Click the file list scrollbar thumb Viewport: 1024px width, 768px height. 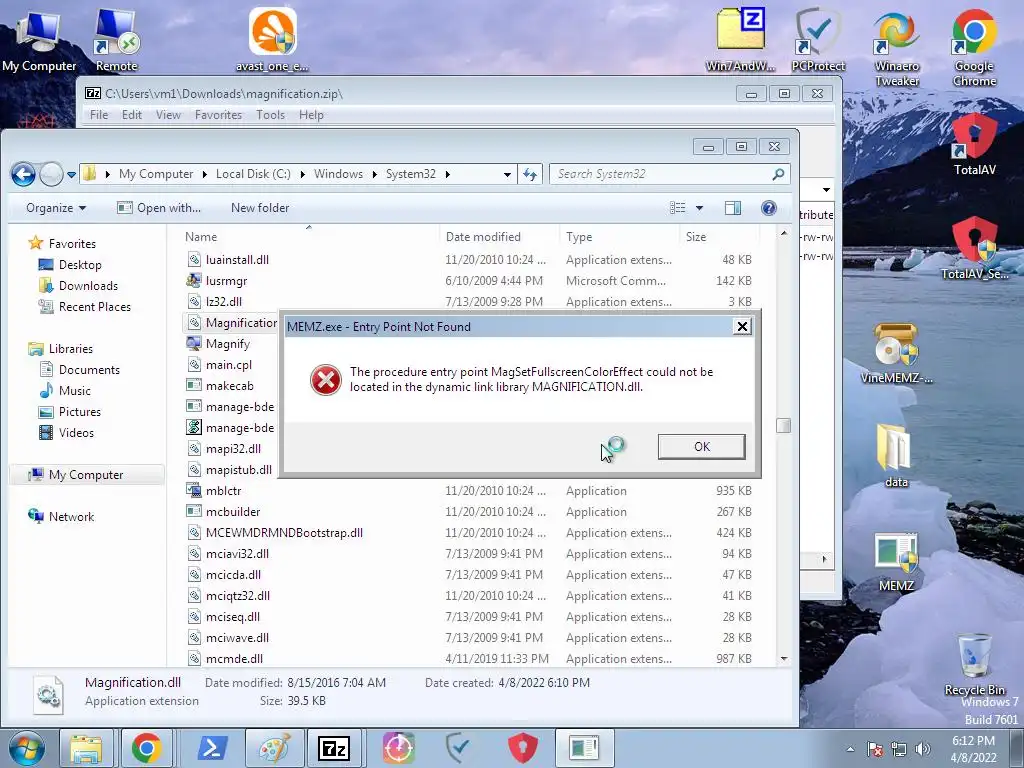784,426
